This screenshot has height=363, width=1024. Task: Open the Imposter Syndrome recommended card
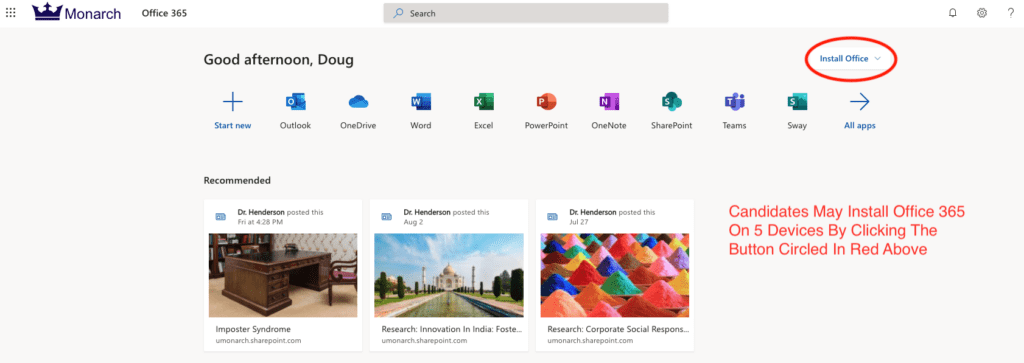tap(283, 276)
